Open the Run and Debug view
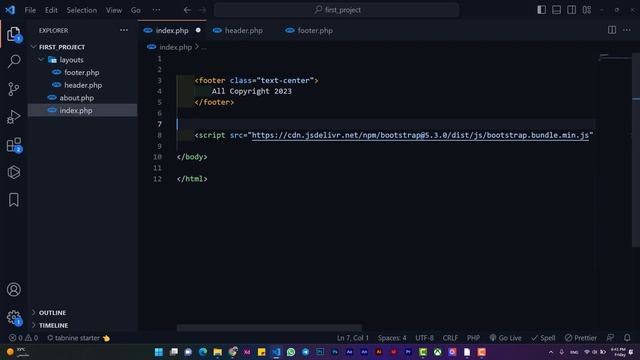Screen dimensions: 640x360 click(x=13, y=117)
